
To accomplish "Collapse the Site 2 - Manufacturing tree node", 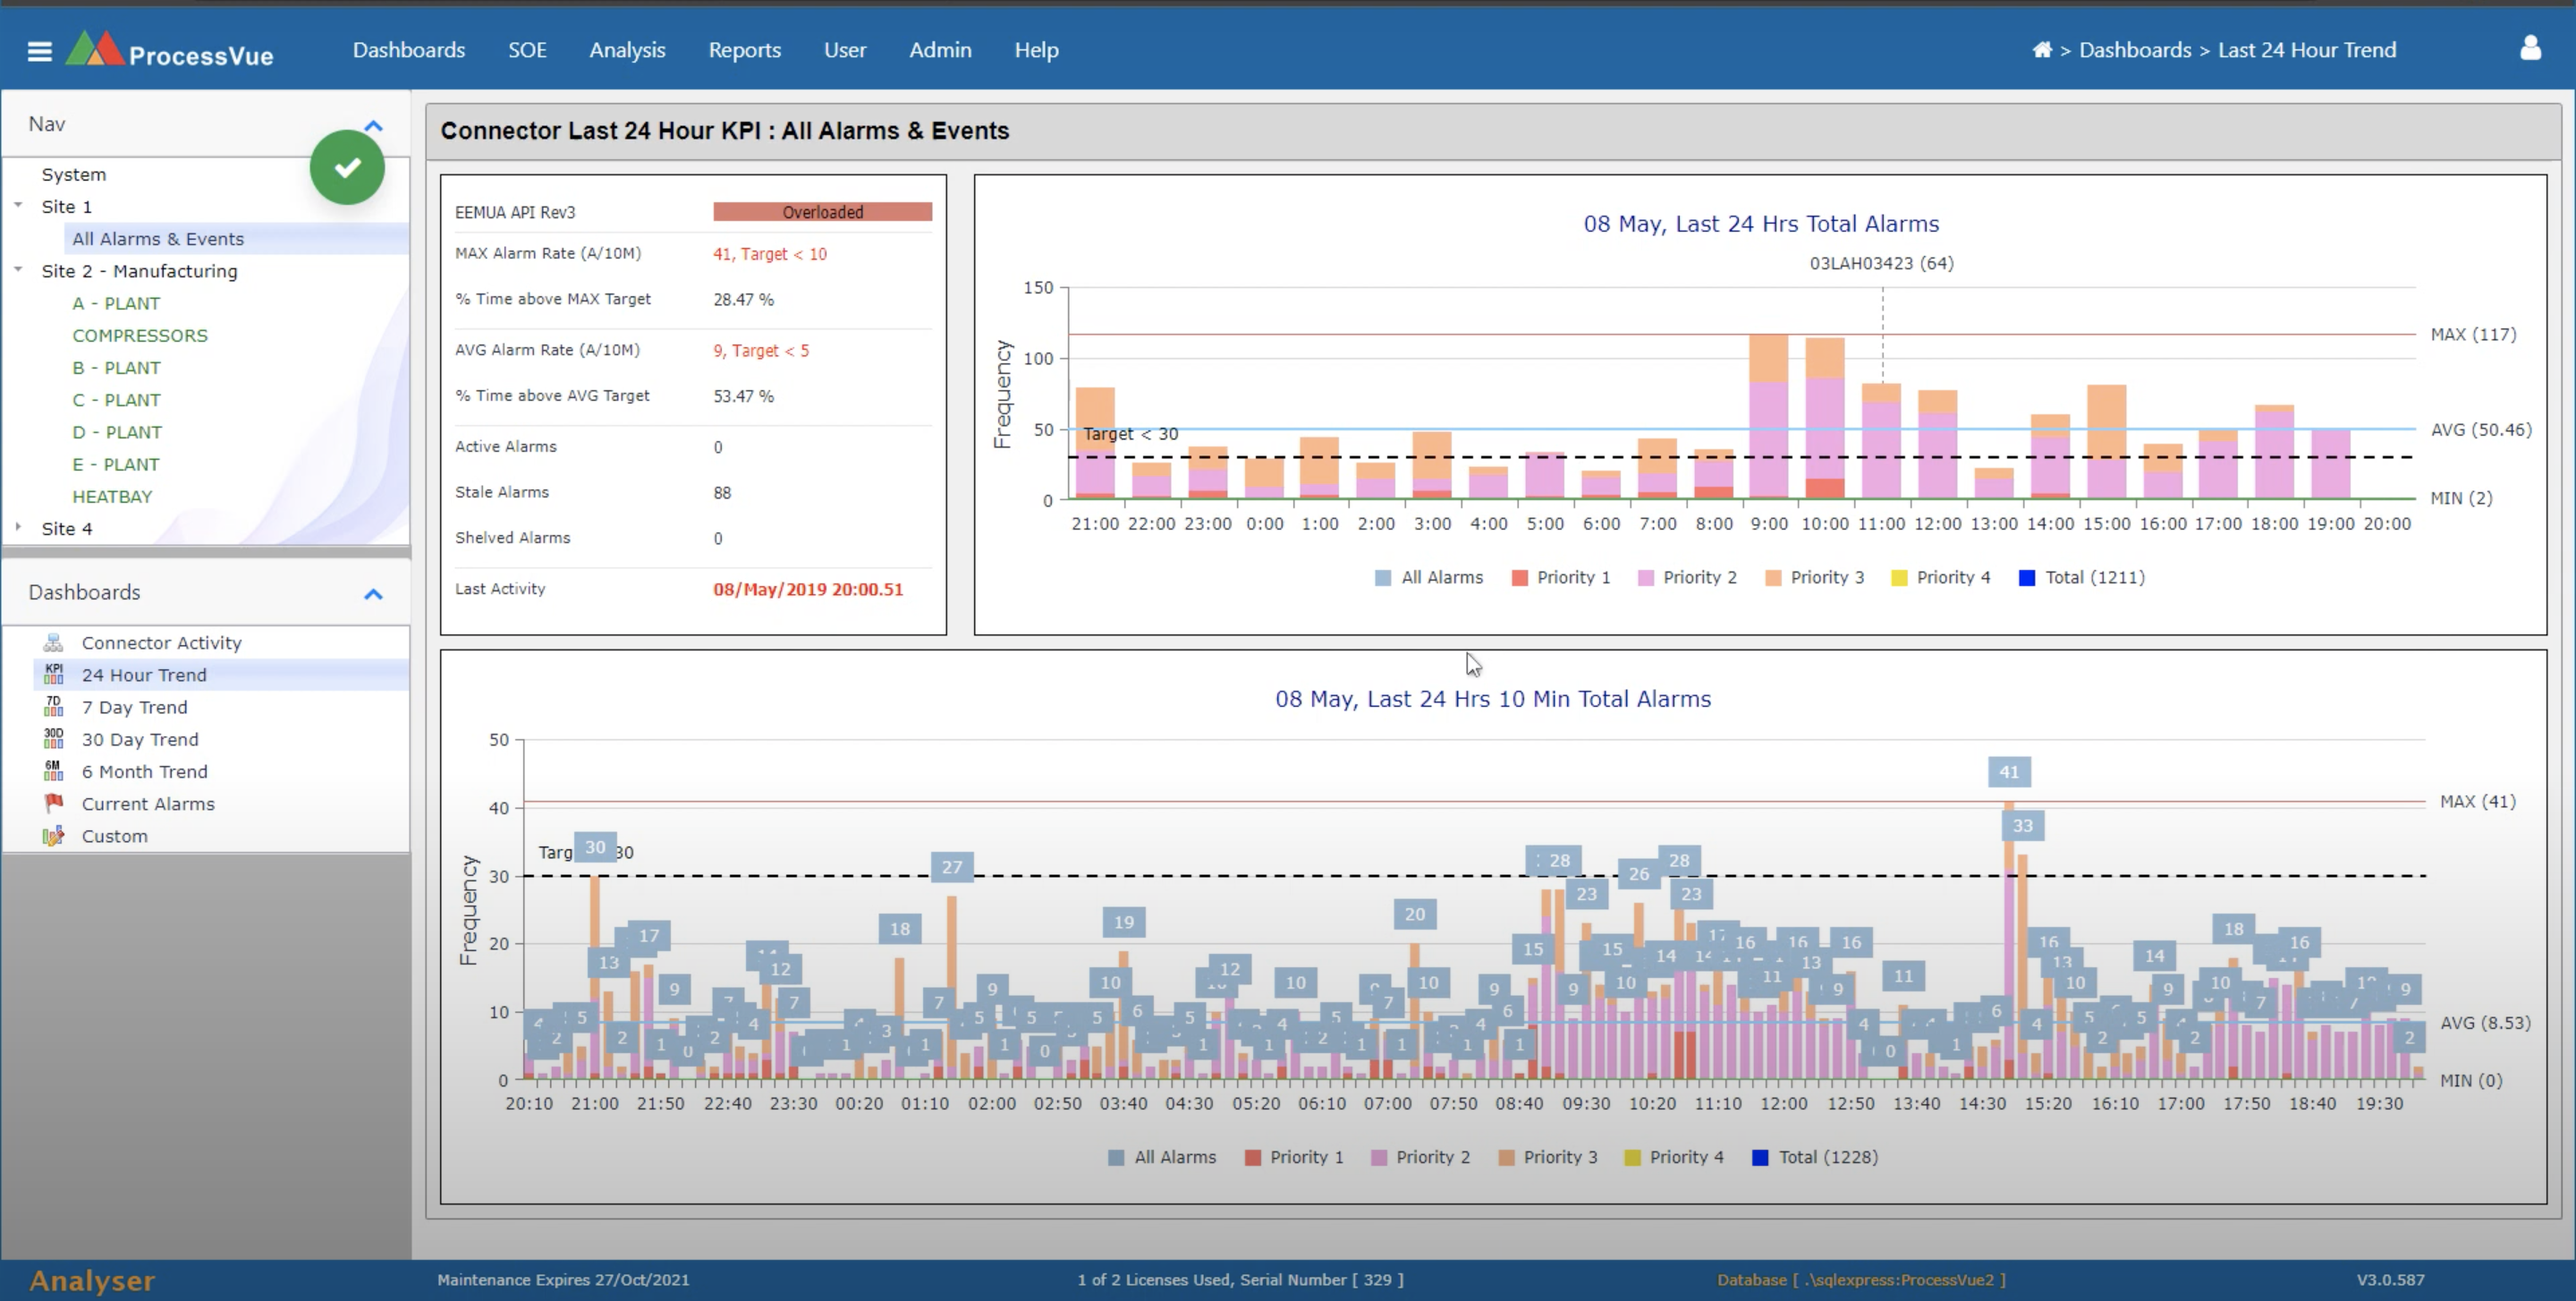I will pyautogui.click(x=19, y=270).
